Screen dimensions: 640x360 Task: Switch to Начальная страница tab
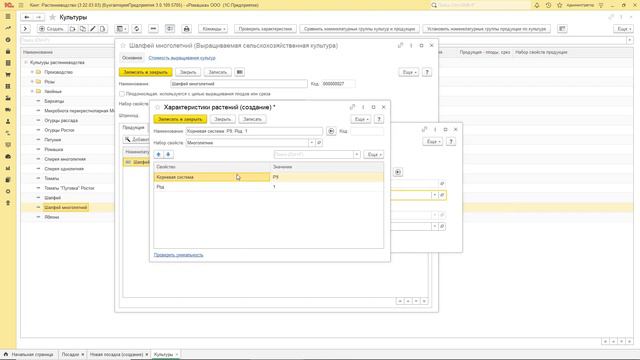point(29,354)
